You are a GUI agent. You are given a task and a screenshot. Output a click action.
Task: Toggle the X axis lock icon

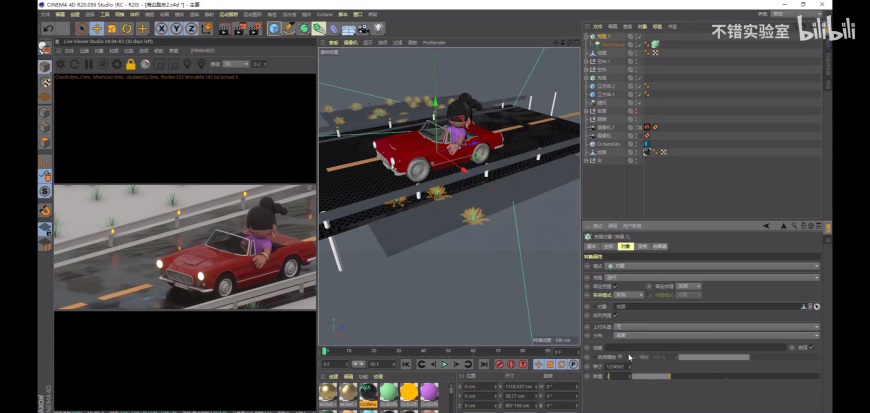point(162,29)
